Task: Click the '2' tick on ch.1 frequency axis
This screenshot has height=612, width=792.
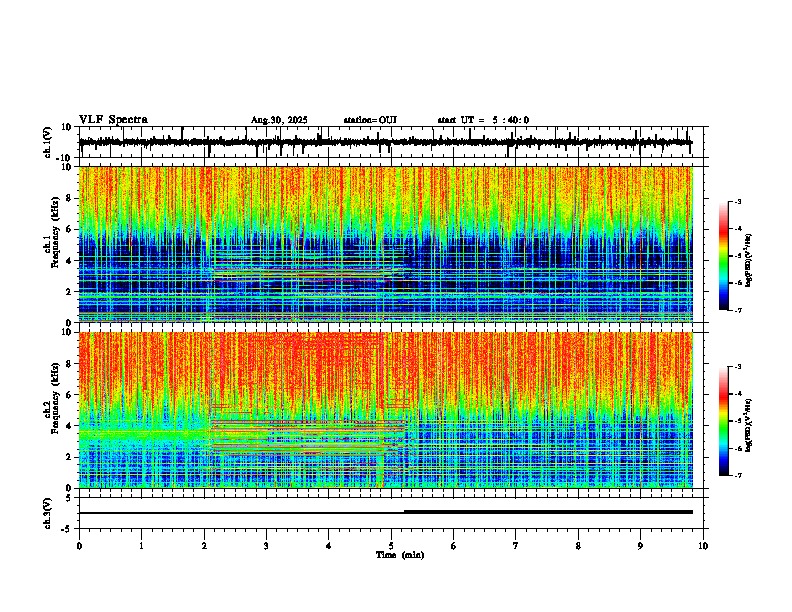Action: click(x=70, y=291)
